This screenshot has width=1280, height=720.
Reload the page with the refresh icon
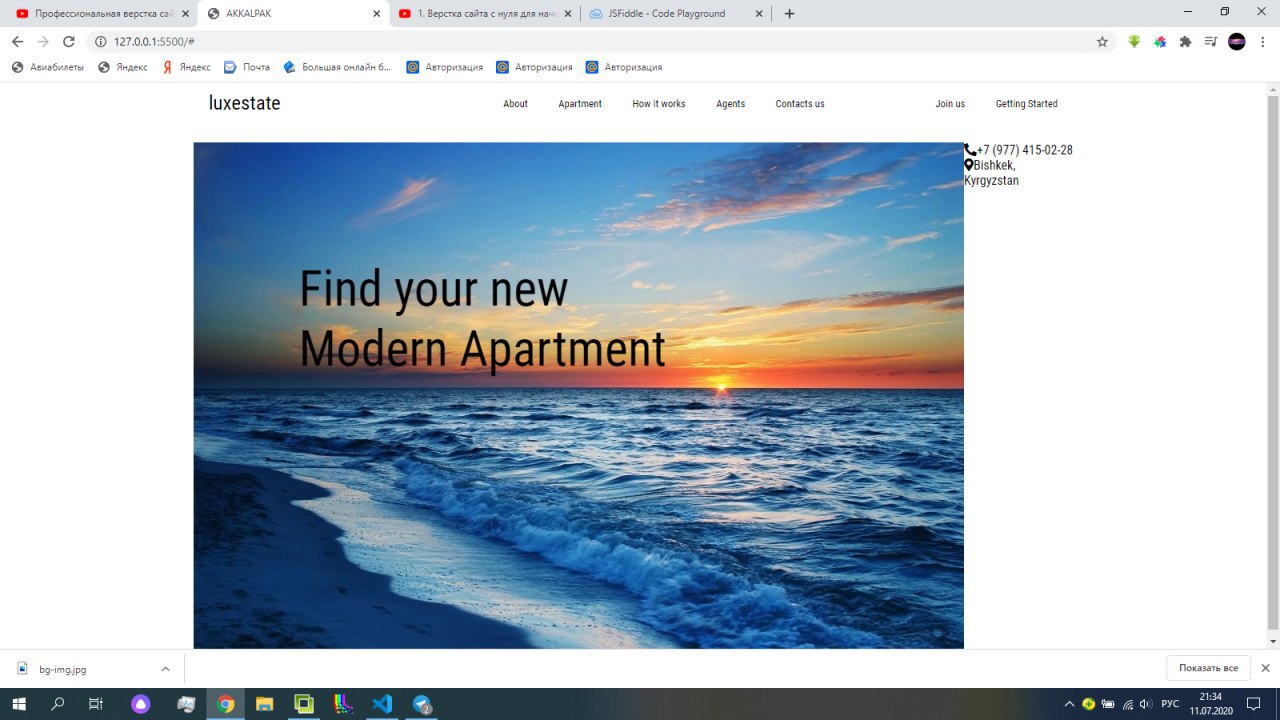(x=69, y=42)
